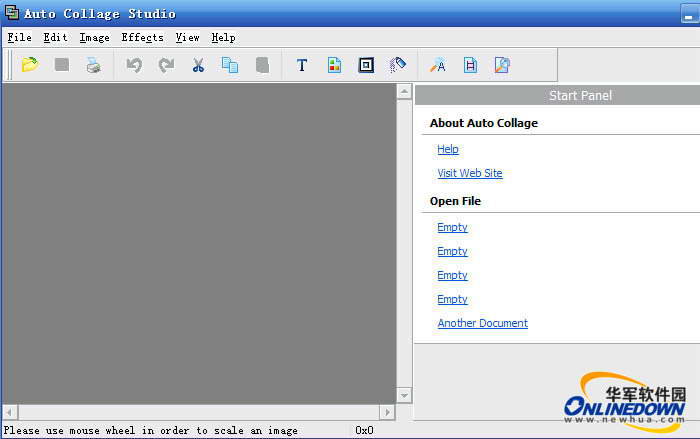Minimize the Auto Collage Studio window
700x439 pixels.
click(x=690, y=14)
